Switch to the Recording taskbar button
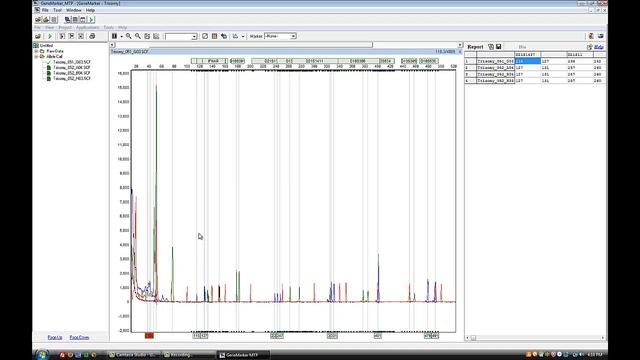 pos(188,355)
